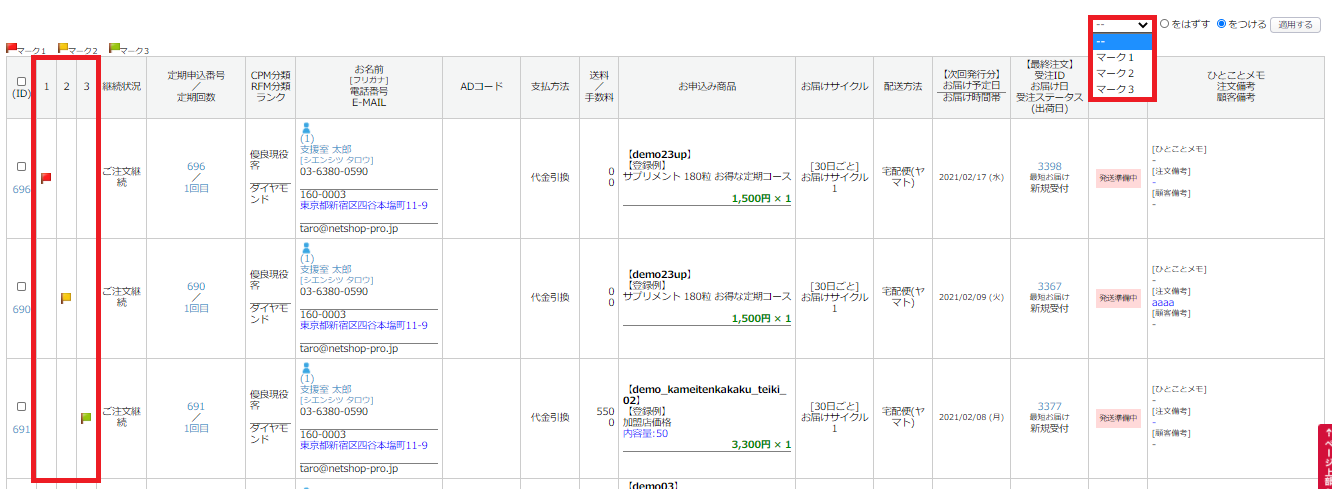Image resolution: width=1332 pixels, height=489 pixels.
Task: Click the yellow マーク2 legend flag
Action: tap(63, 48)
